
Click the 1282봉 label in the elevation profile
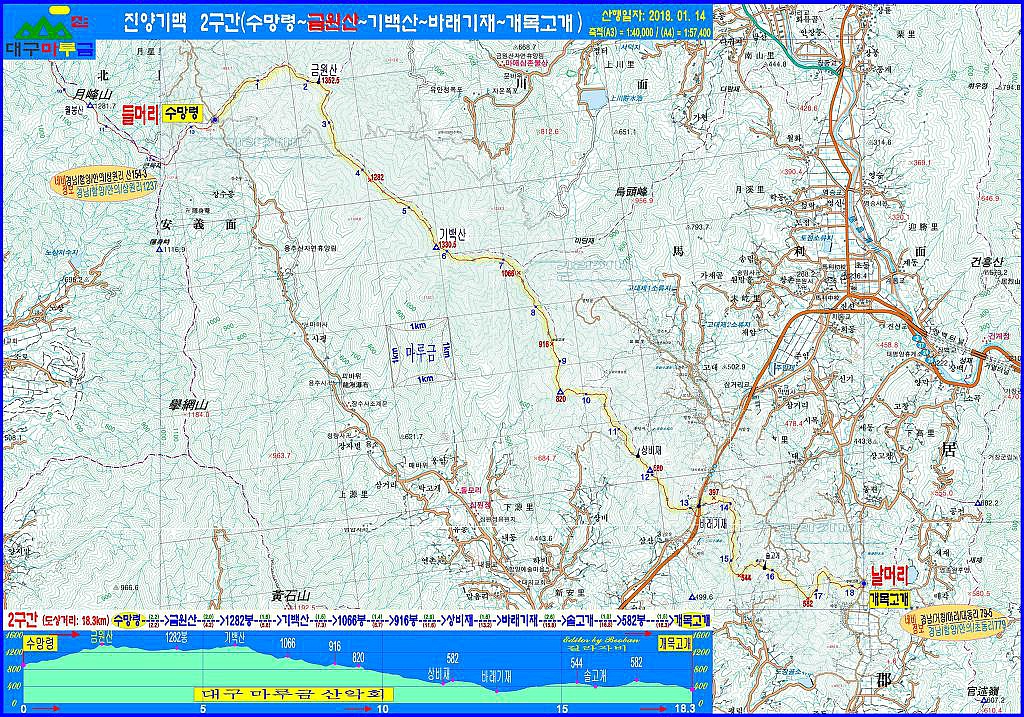point(176,637)
